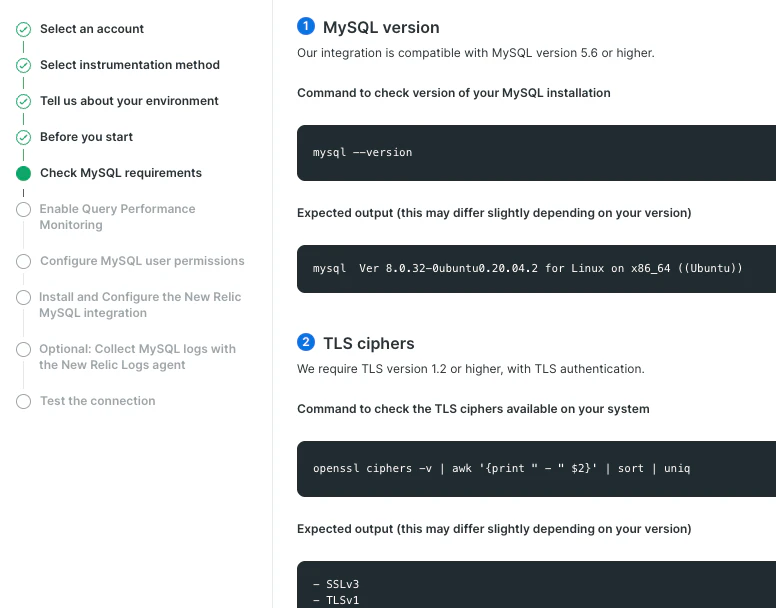Click checkmark icon next to Select instrumentation method
Image resolution: width=776 pixels, height=608 pixels.
click(23, 65)
